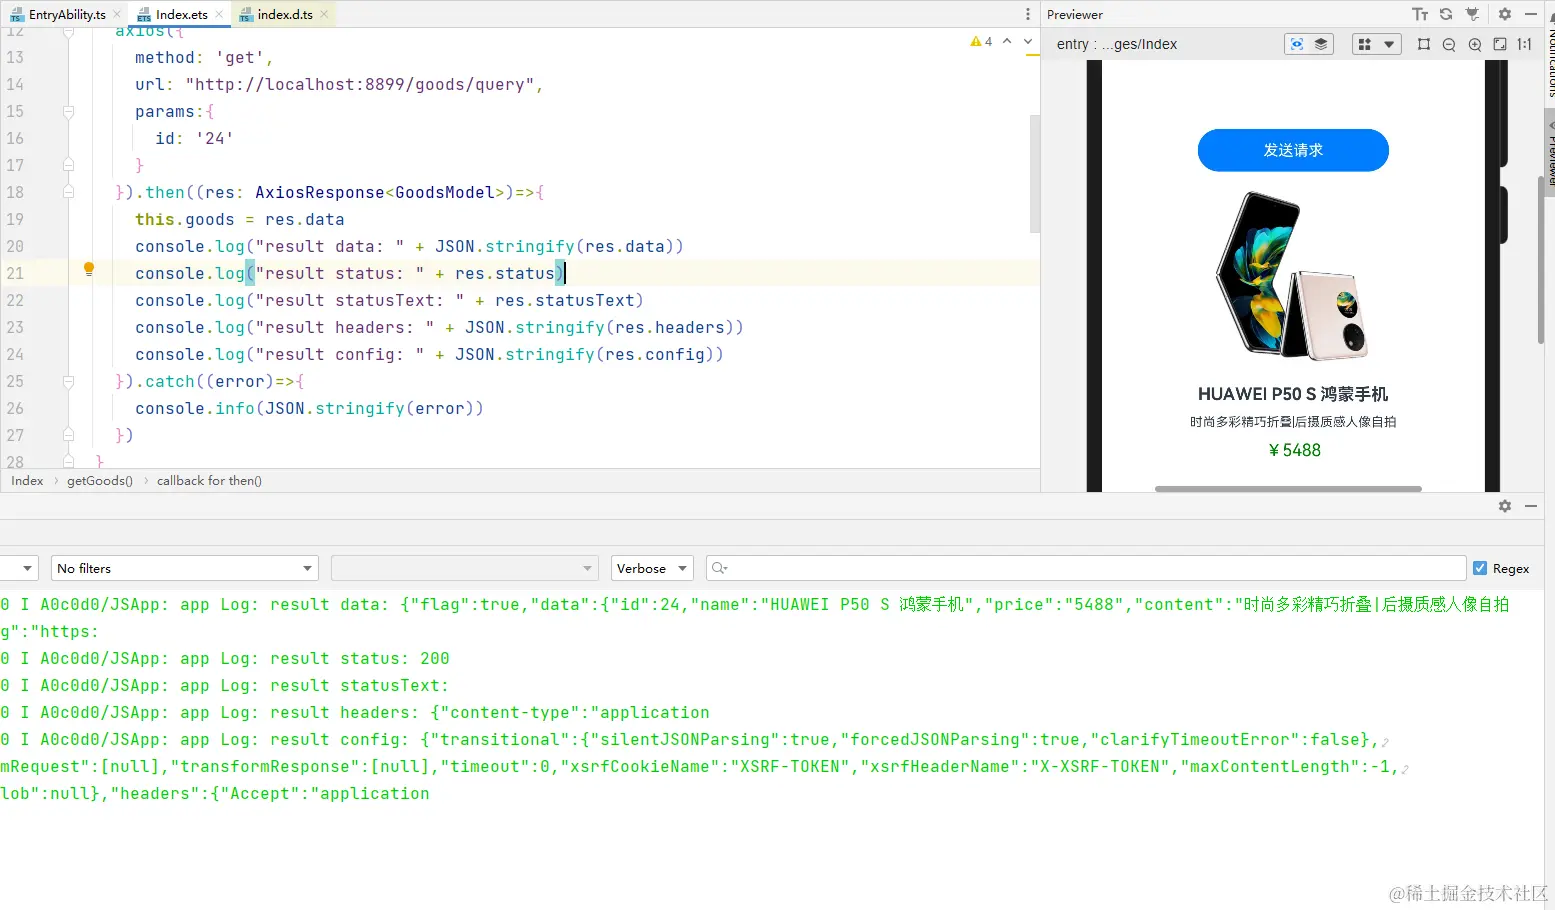Image resolution: width=1555 pixels, height=910 pixels.
Task: Toggle the Previewer layers view
Action: [1321, 44]
